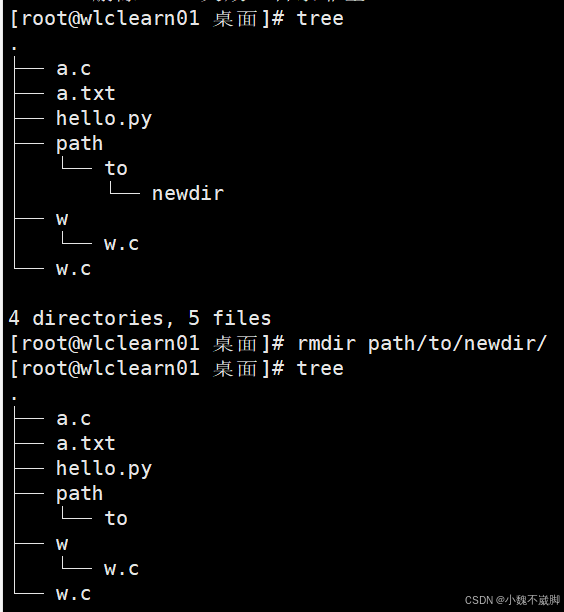Click nested w.c under w in first tree
The image size is (564, 612).
coord(121,244)
